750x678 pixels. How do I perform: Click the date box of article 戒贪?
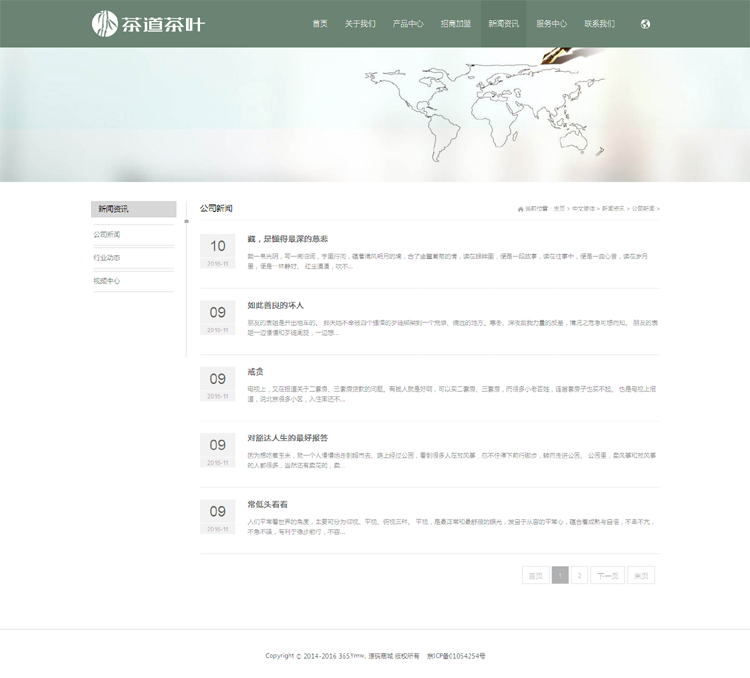click(218, 384)
